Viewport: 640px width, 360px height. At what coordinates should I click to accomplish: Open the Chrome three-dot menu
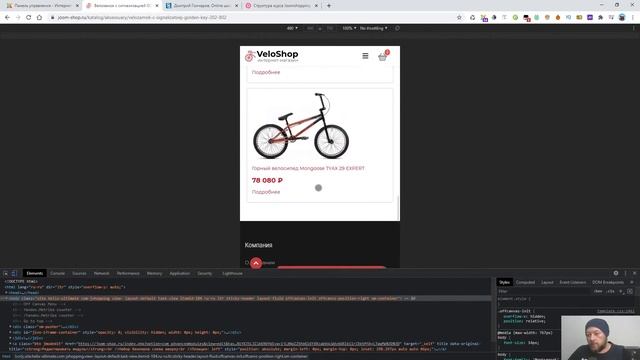pos(633,18)
